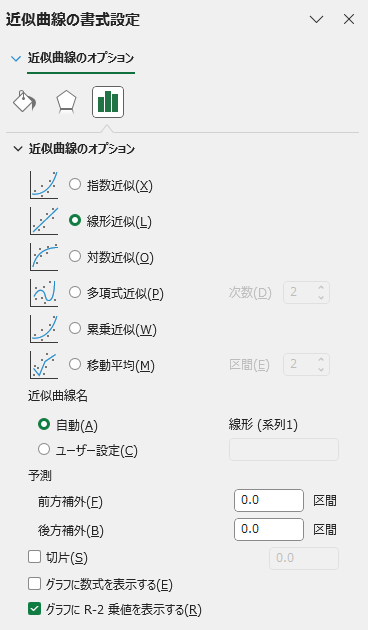368x630 pixels.
Task: Close the 近似曲線の書式設定 pane
Action: tap(349, 19)
